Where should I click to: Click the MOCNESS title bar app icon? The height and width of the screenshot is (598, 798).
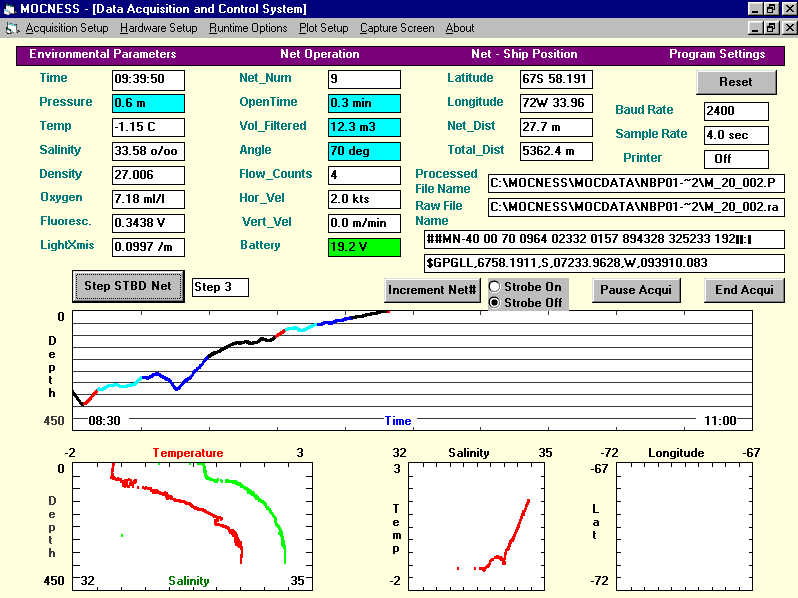coord(9,9)
